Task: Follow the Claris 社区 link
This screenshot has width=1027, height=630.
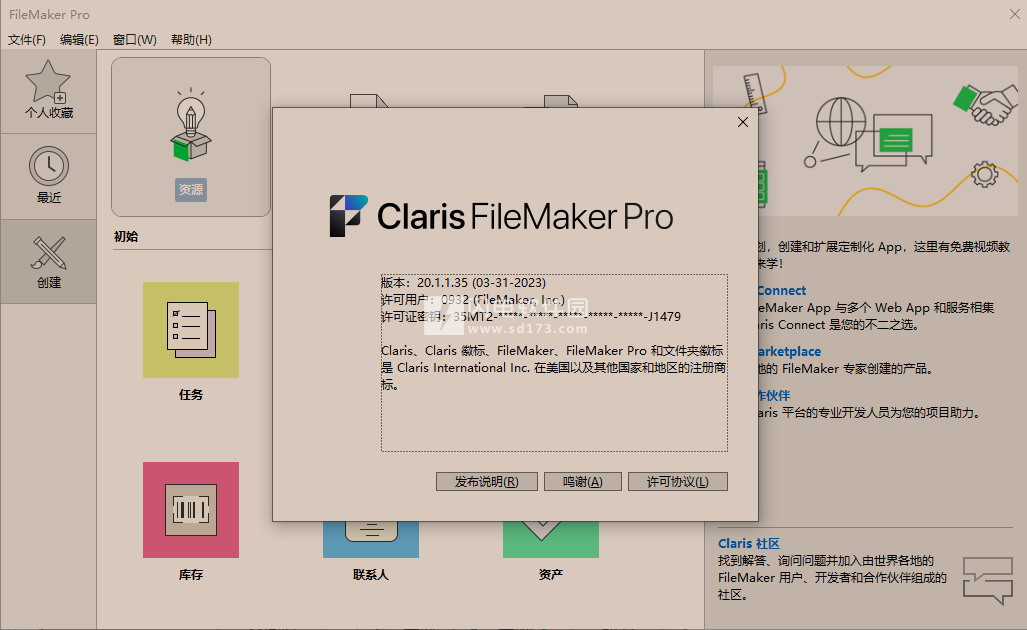Action: coord(749,544)
